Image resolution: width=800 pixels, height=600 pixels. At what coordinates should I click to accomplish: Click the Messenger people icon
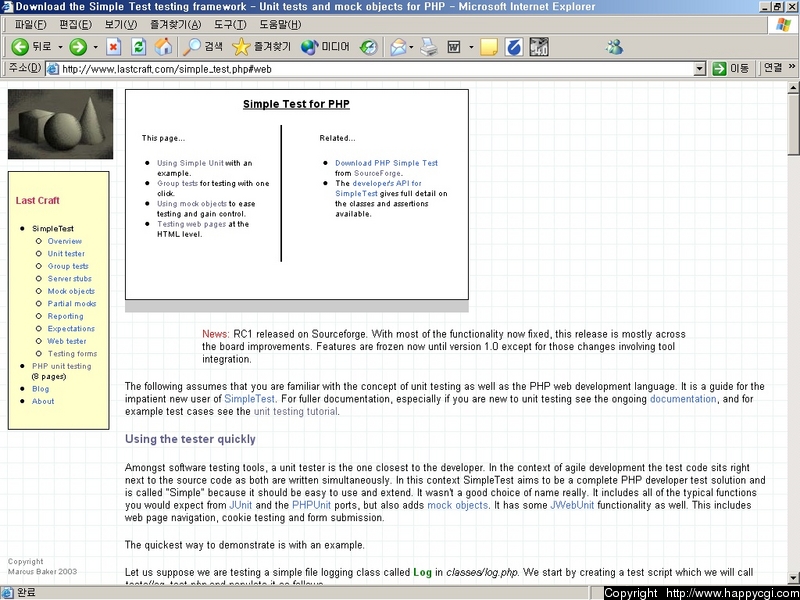[x=614, y=47]
